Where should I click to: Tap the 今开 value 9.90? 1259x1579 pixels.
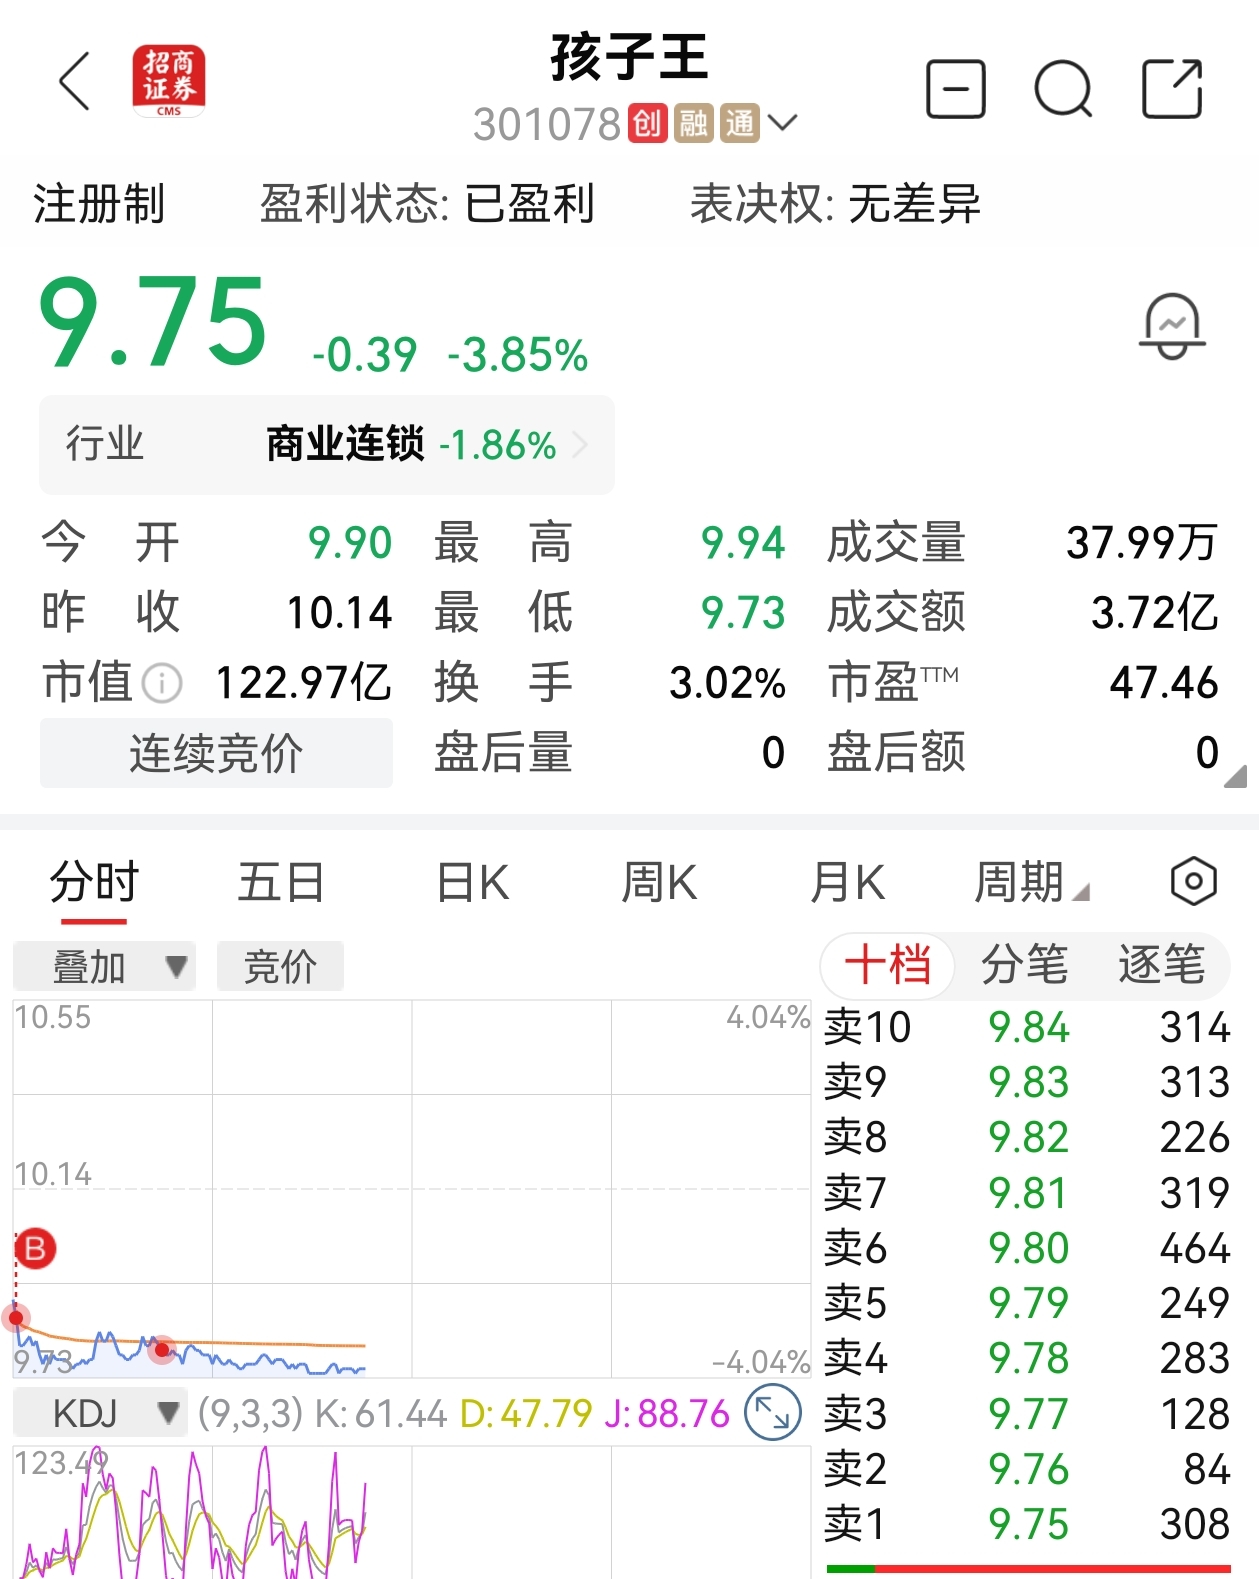[350, 543]
